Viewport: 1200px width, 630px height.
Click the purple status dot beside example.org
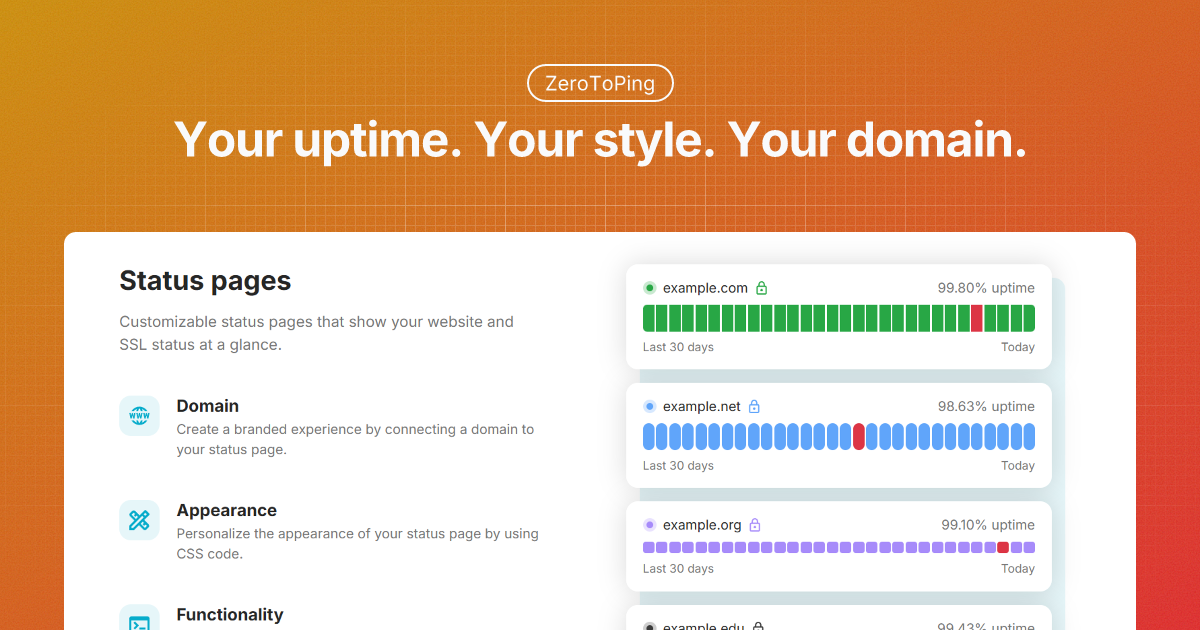coord(649,525)
